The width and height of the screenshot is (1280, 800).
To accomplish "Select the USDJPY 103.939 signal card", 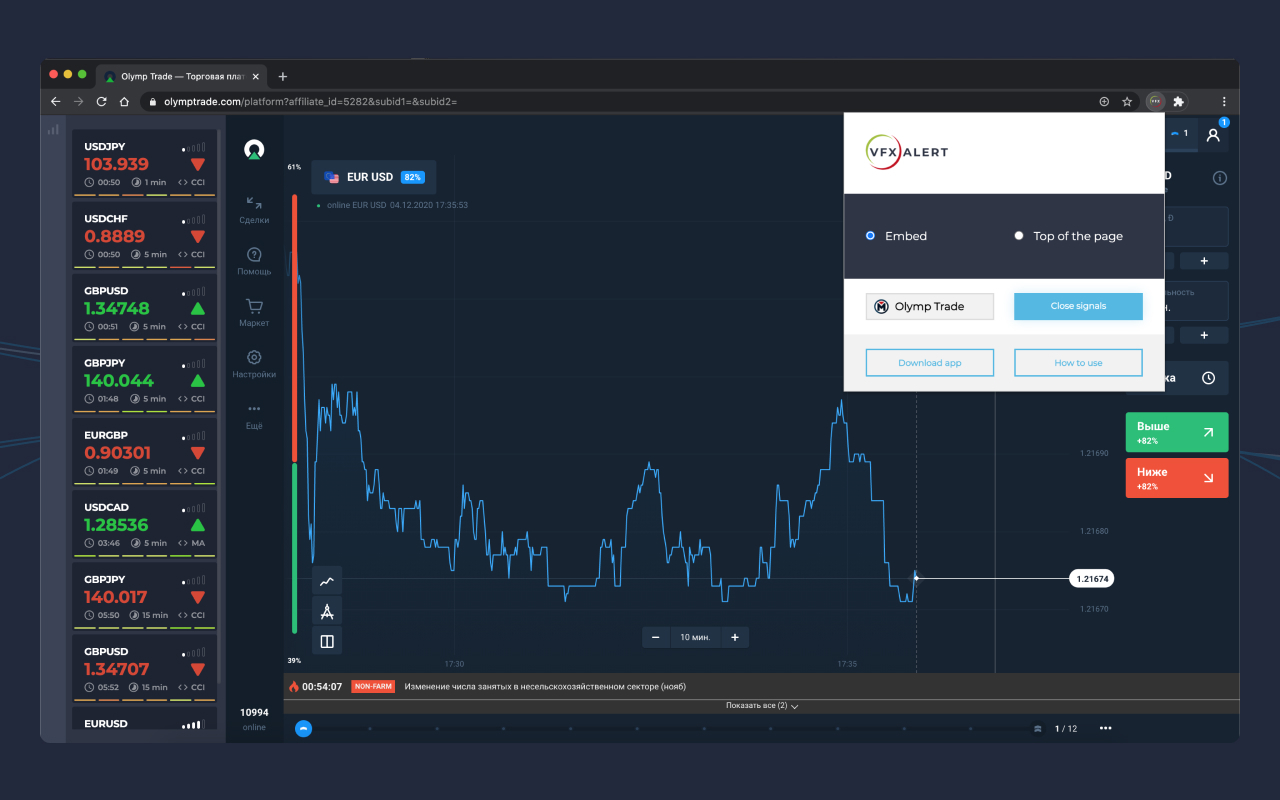I will [x=145, y=164].
